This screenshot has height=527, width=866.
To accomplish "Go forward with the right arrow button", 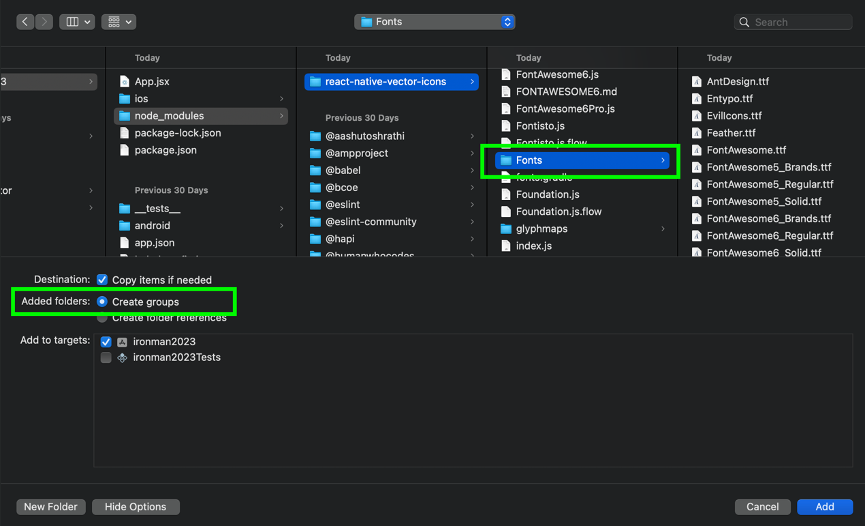I will (44, 22).
